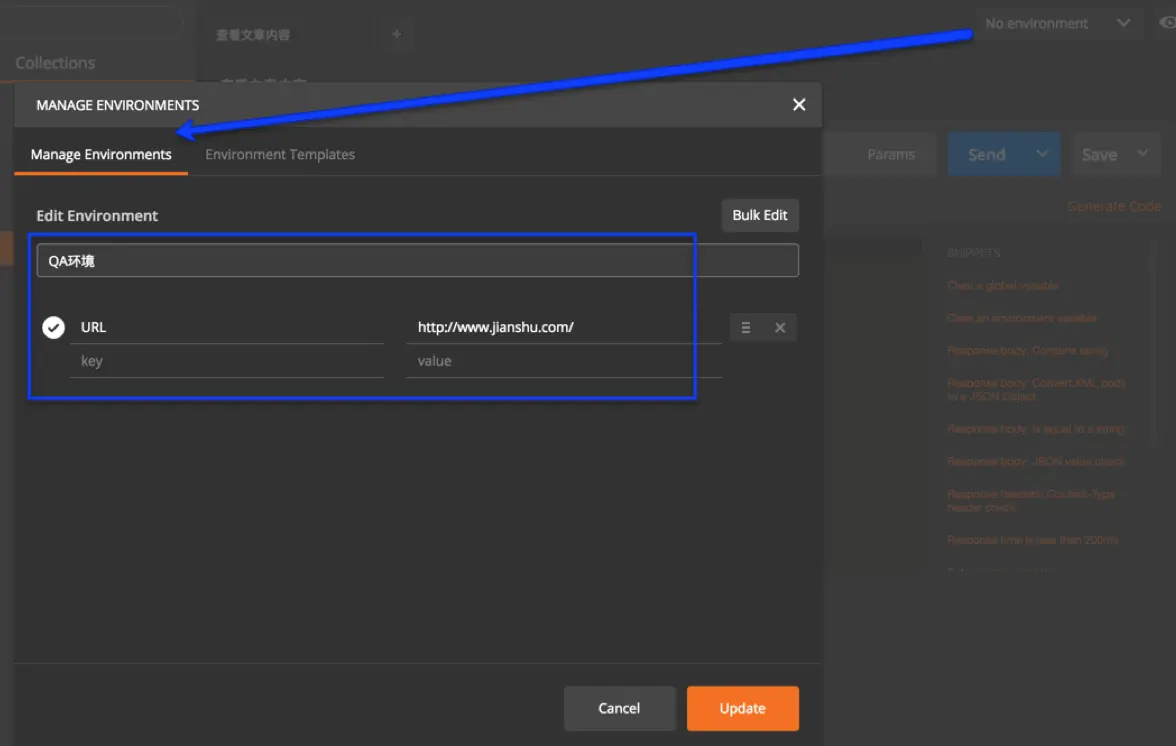
Task: Delete the URL variable row
Action: 780,328
